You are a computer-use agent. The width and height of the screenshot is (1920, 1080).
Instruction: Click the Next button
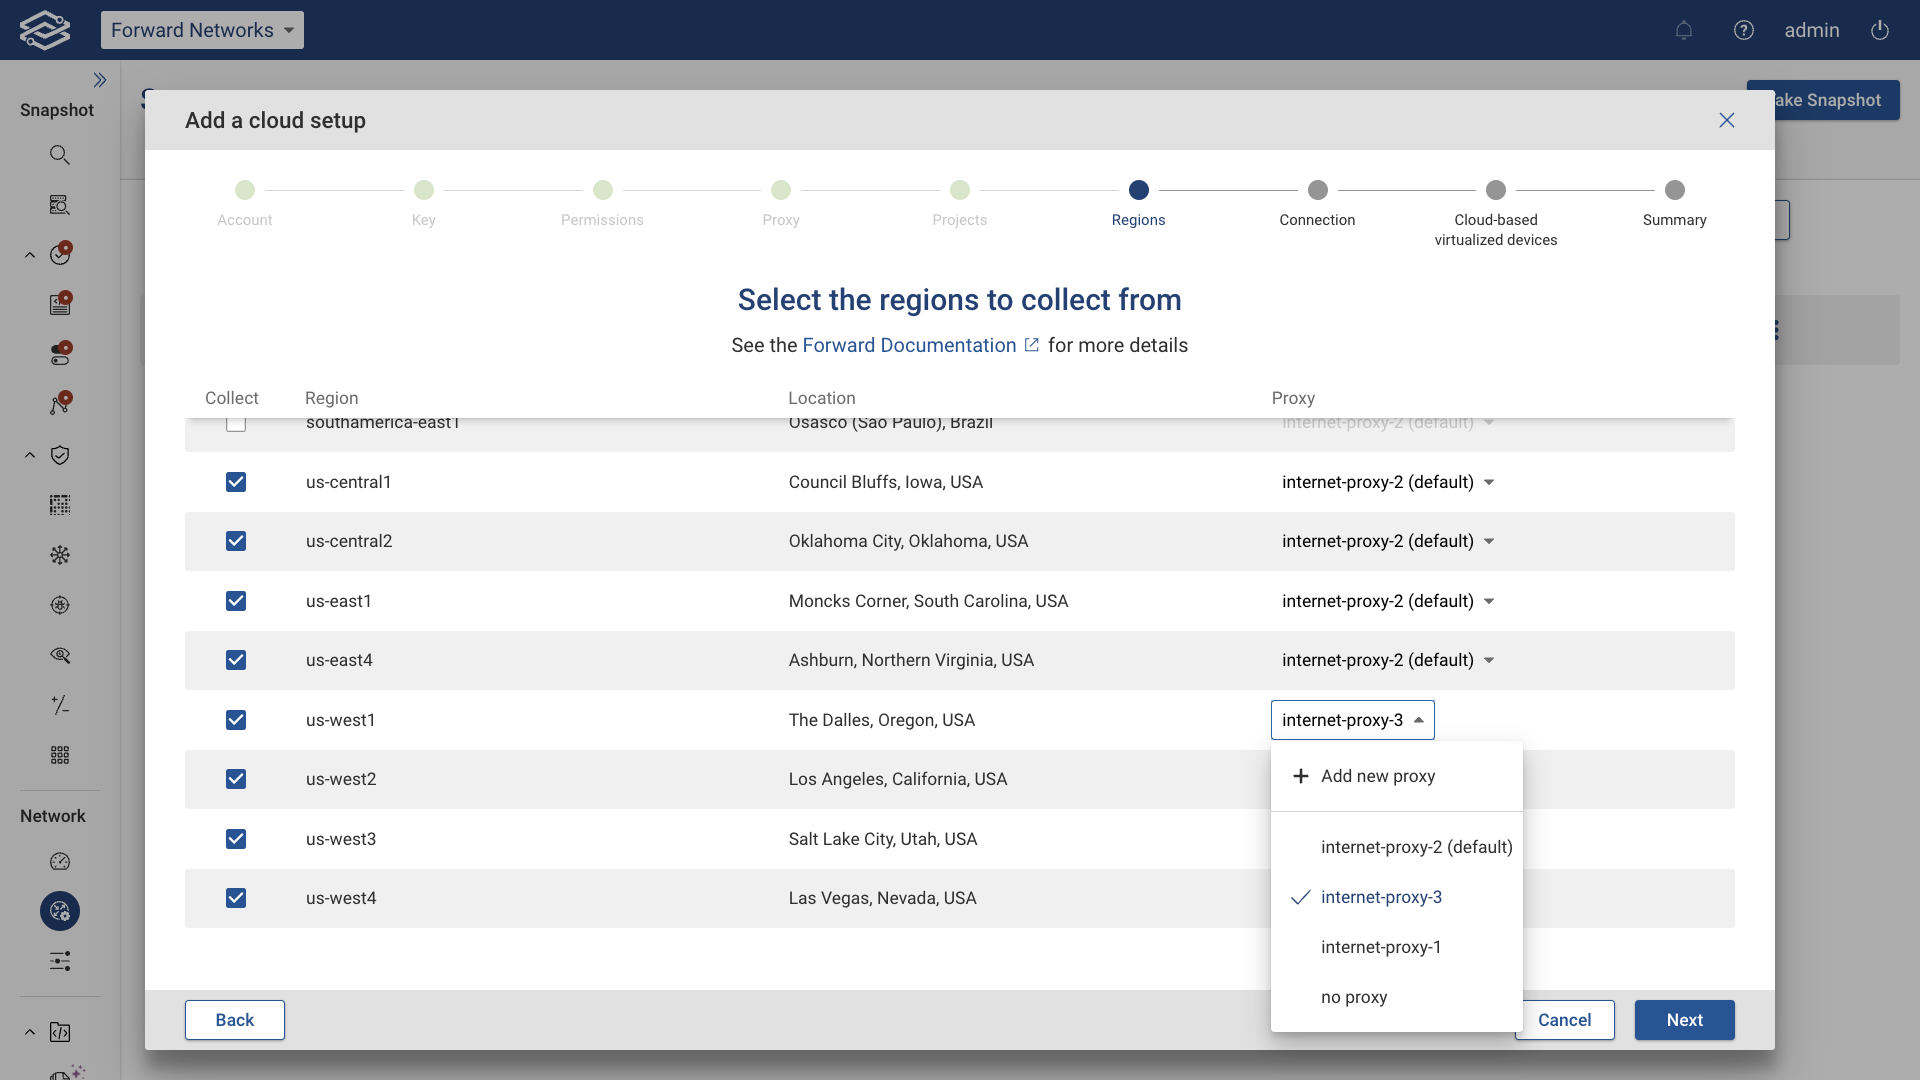(1684, 1020)
